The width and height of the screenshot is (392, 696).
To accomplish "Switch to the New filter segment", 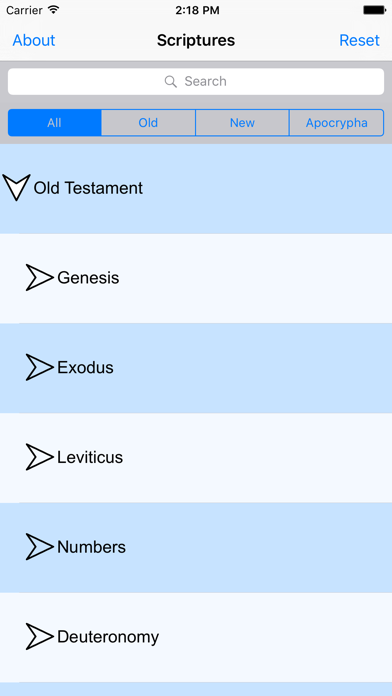I will click(x=242, y=123).
